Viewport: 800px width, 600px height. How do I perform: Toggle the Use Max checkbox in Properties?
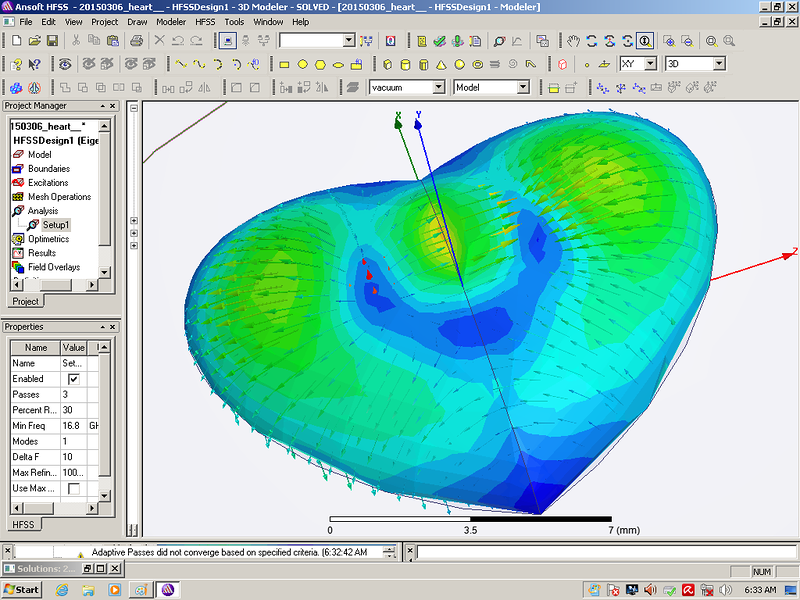(x=73, y=488)
